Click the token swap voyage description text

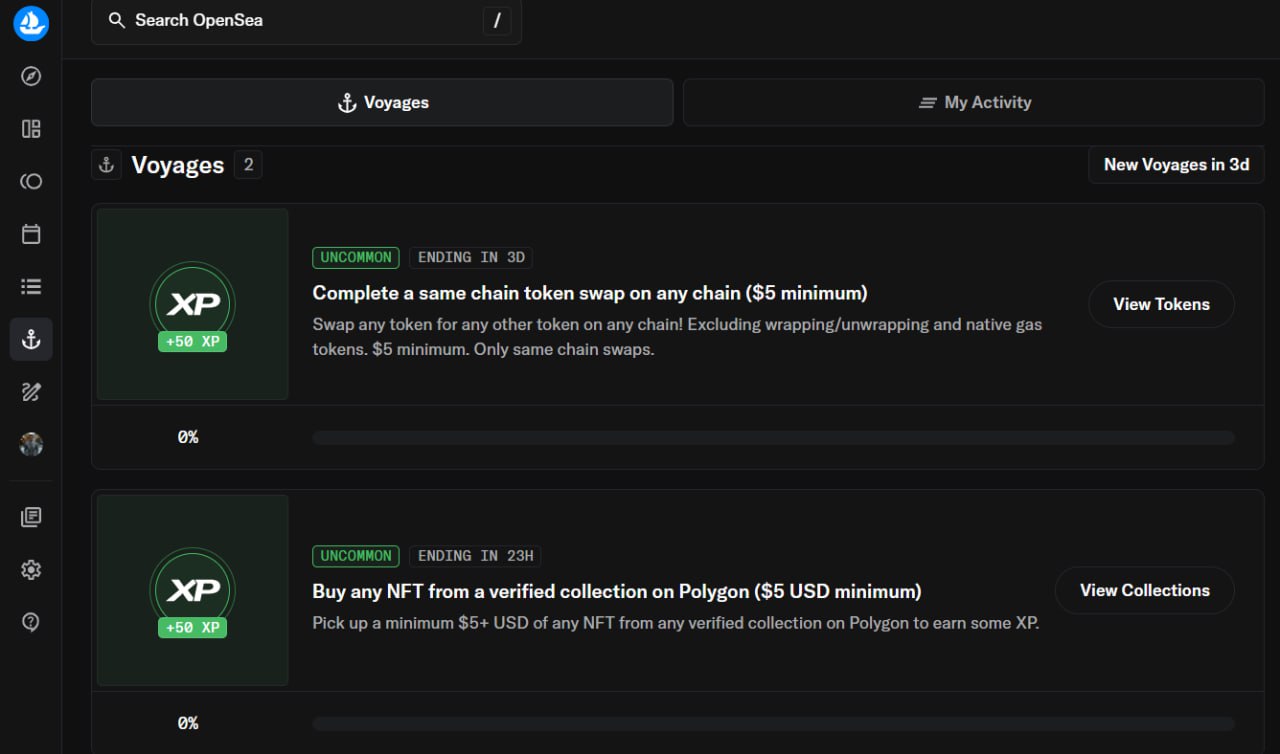(677, 337)
